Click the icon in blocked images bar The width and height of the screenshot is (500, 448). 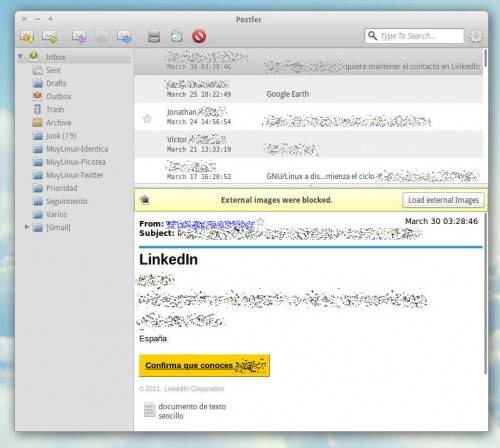click(145, 200)
